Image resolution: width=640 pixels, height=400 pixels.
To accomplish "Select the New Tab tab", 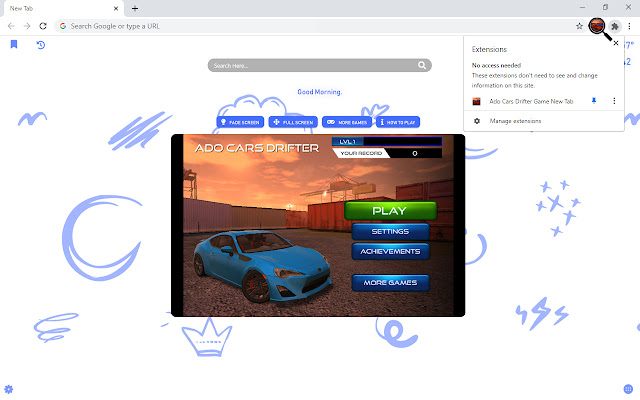I will pyautogui.click(x=63, y=9).
